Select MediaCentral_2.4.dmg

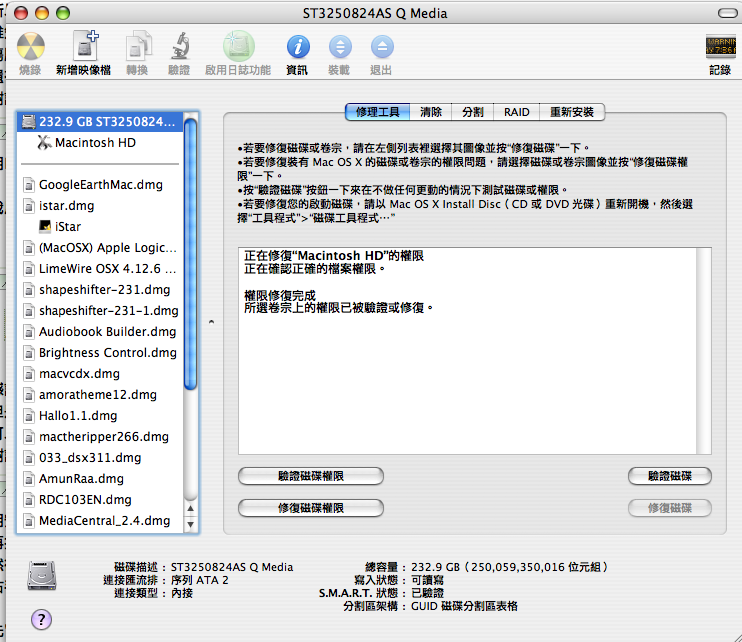pos(100,521)
